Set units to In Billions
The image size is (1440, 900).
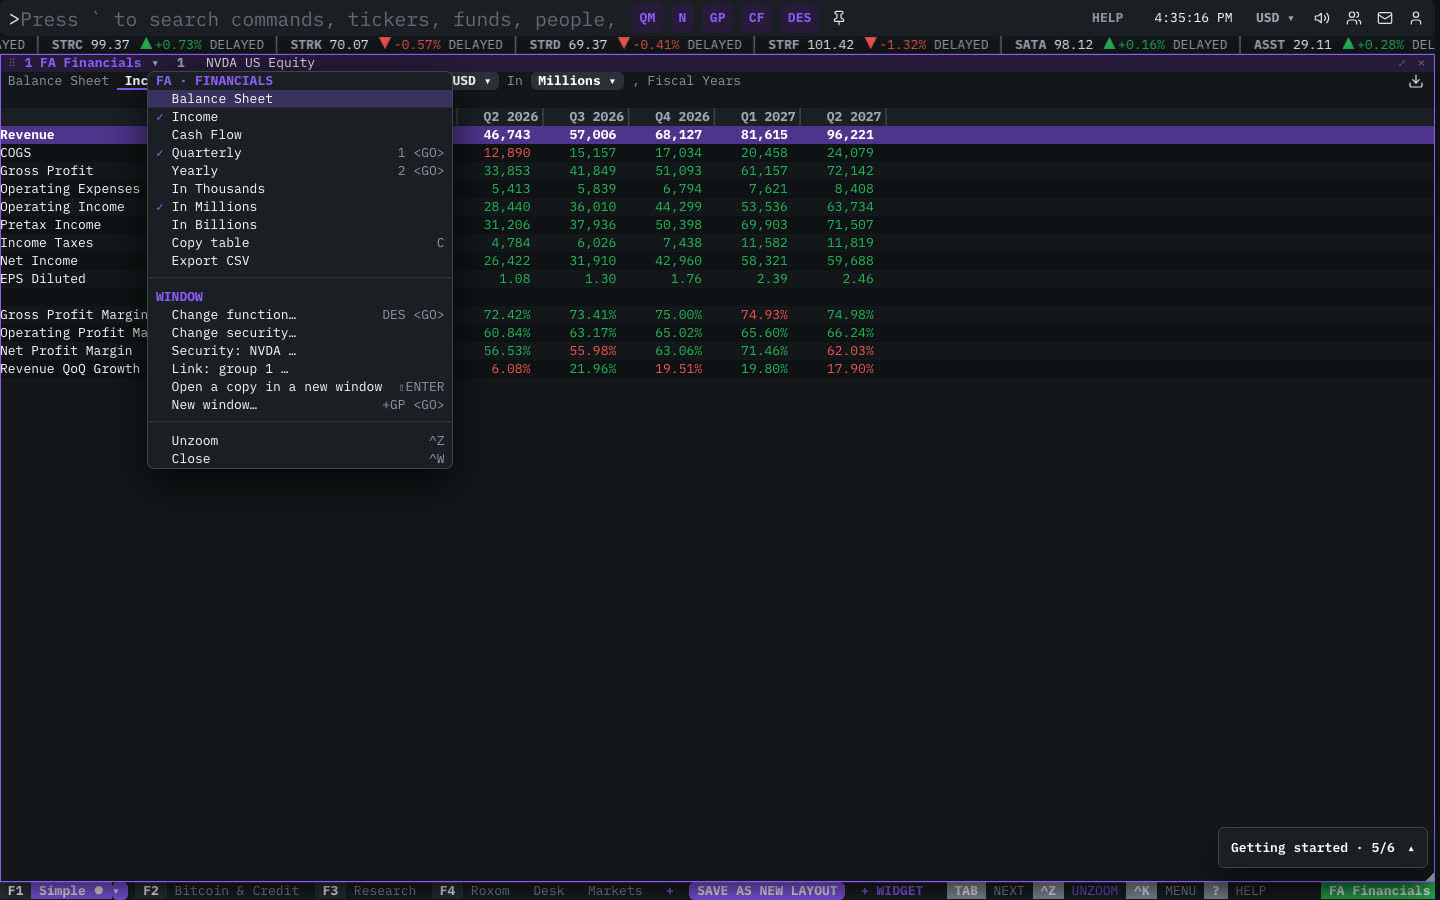tap(300, 225)
